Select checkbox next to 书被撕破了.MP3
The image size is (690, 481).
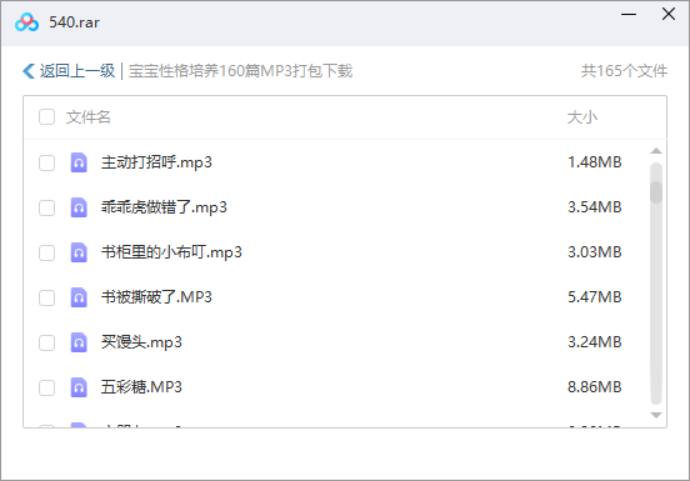click(47, 298)
